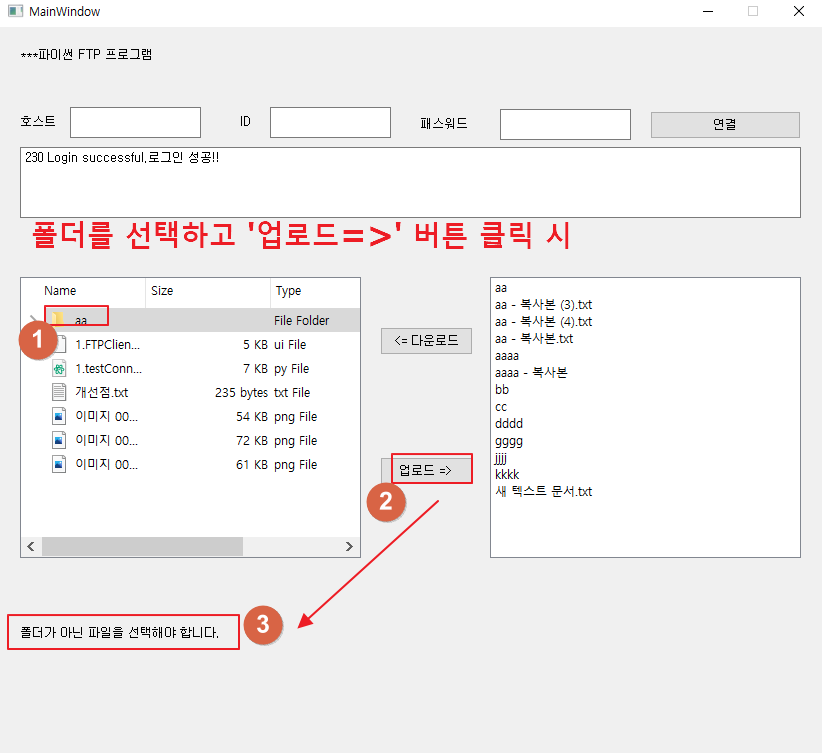Click the horizontal scrollbar right arrow
Viewport: 822px width, 753px height.
349,546
